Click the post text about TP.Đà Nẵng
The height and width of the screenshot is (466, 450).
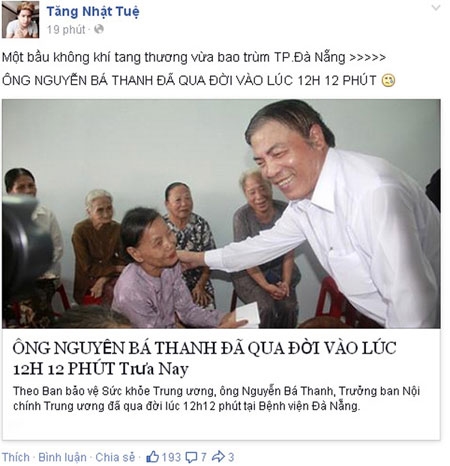pyautogui.click(x=194, y=57)
